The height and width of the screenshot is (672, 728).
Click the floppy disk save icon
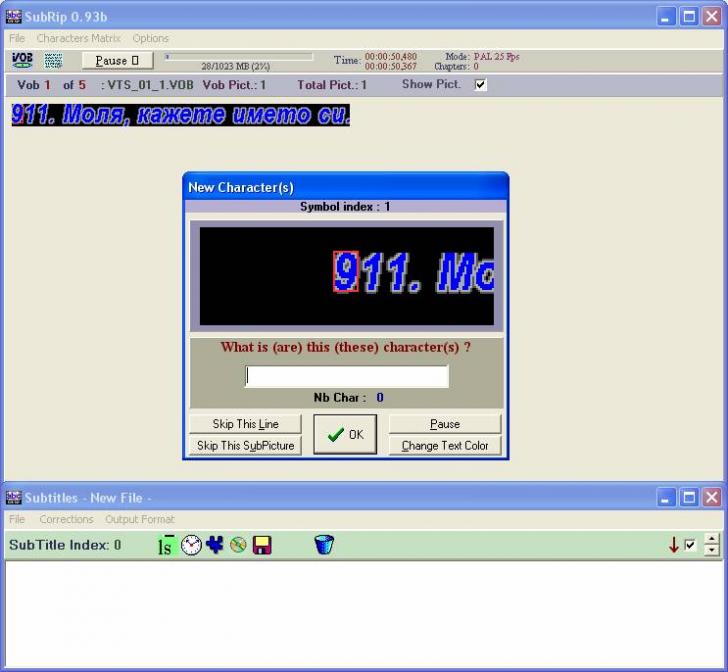coord(262,545)
